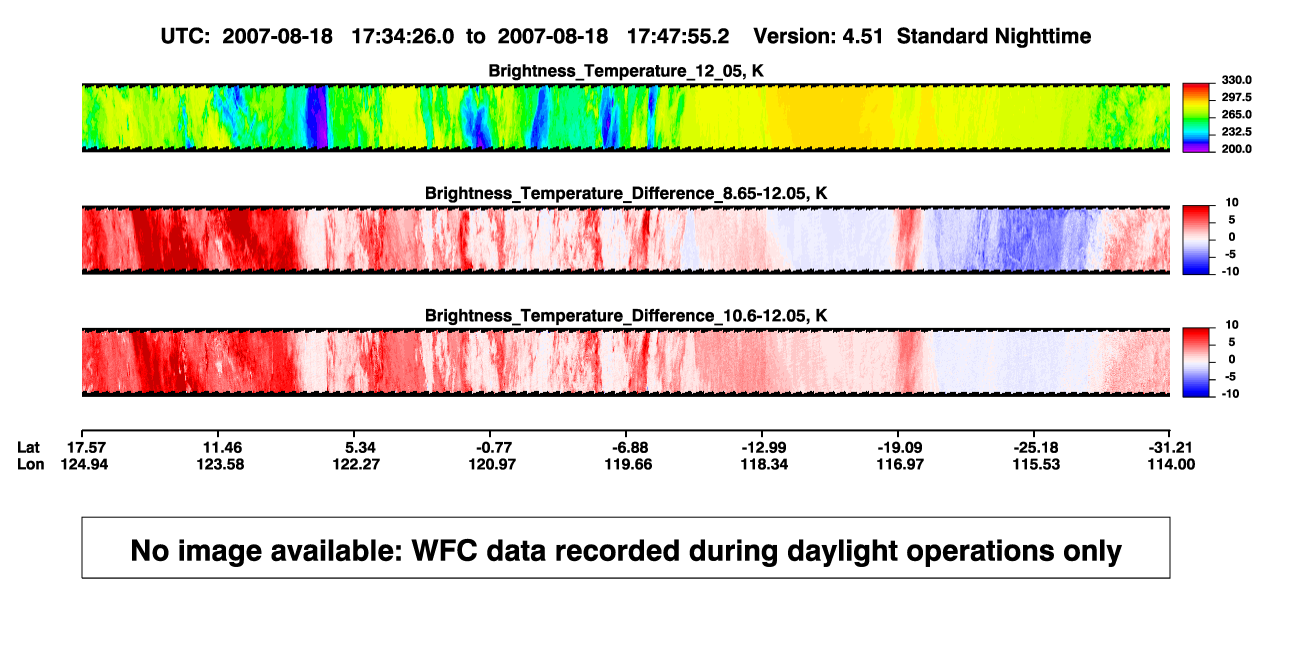This screenshot has height=667, width=1300.
Task: Click the 'Lon' axis row label
Action: (31, 464)
